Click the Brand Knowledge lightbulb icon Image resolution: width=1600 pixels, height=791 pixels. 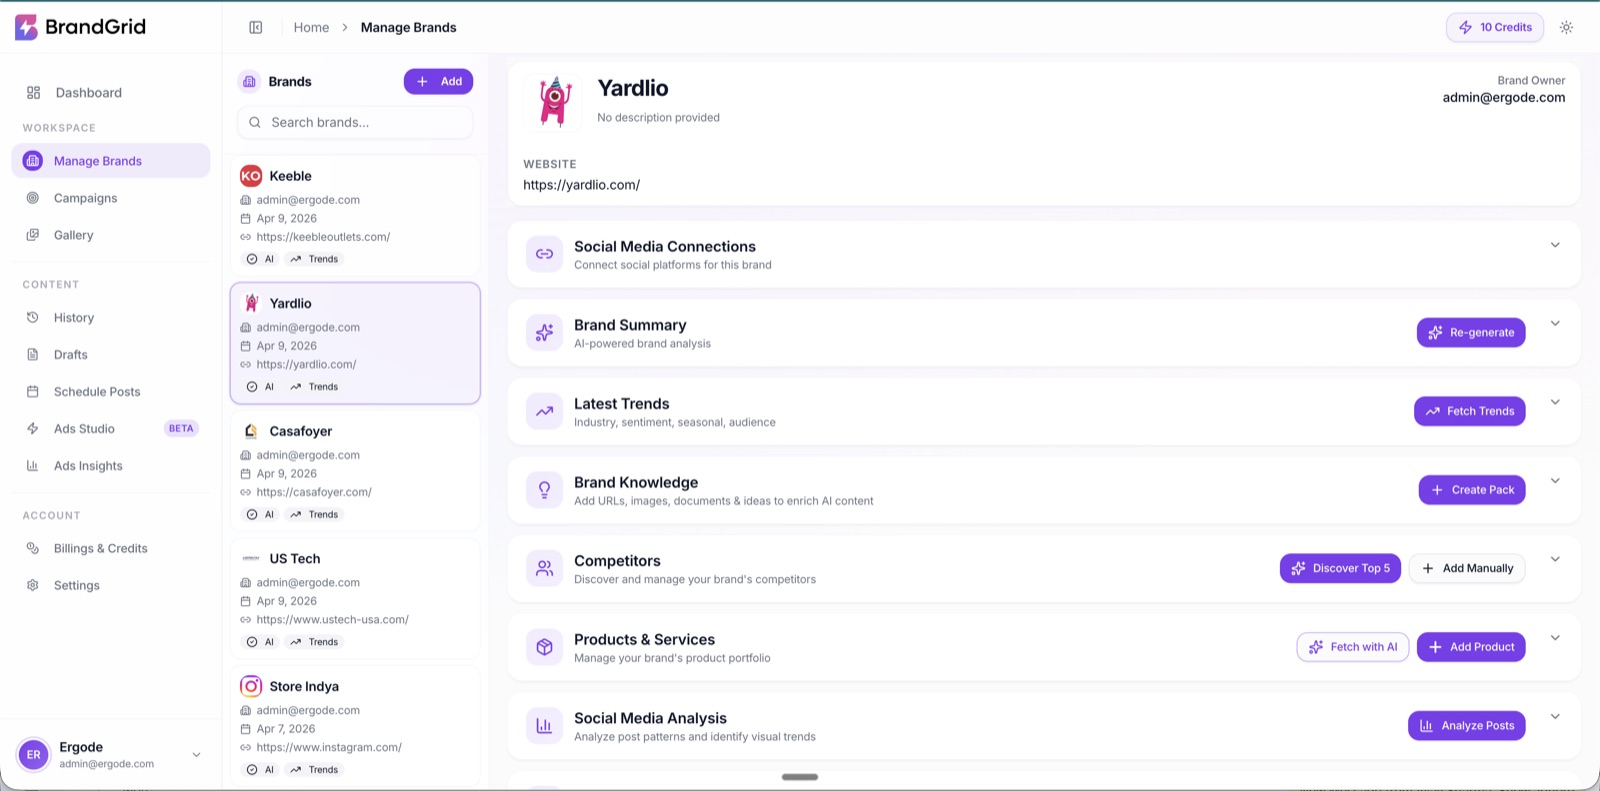544,490
